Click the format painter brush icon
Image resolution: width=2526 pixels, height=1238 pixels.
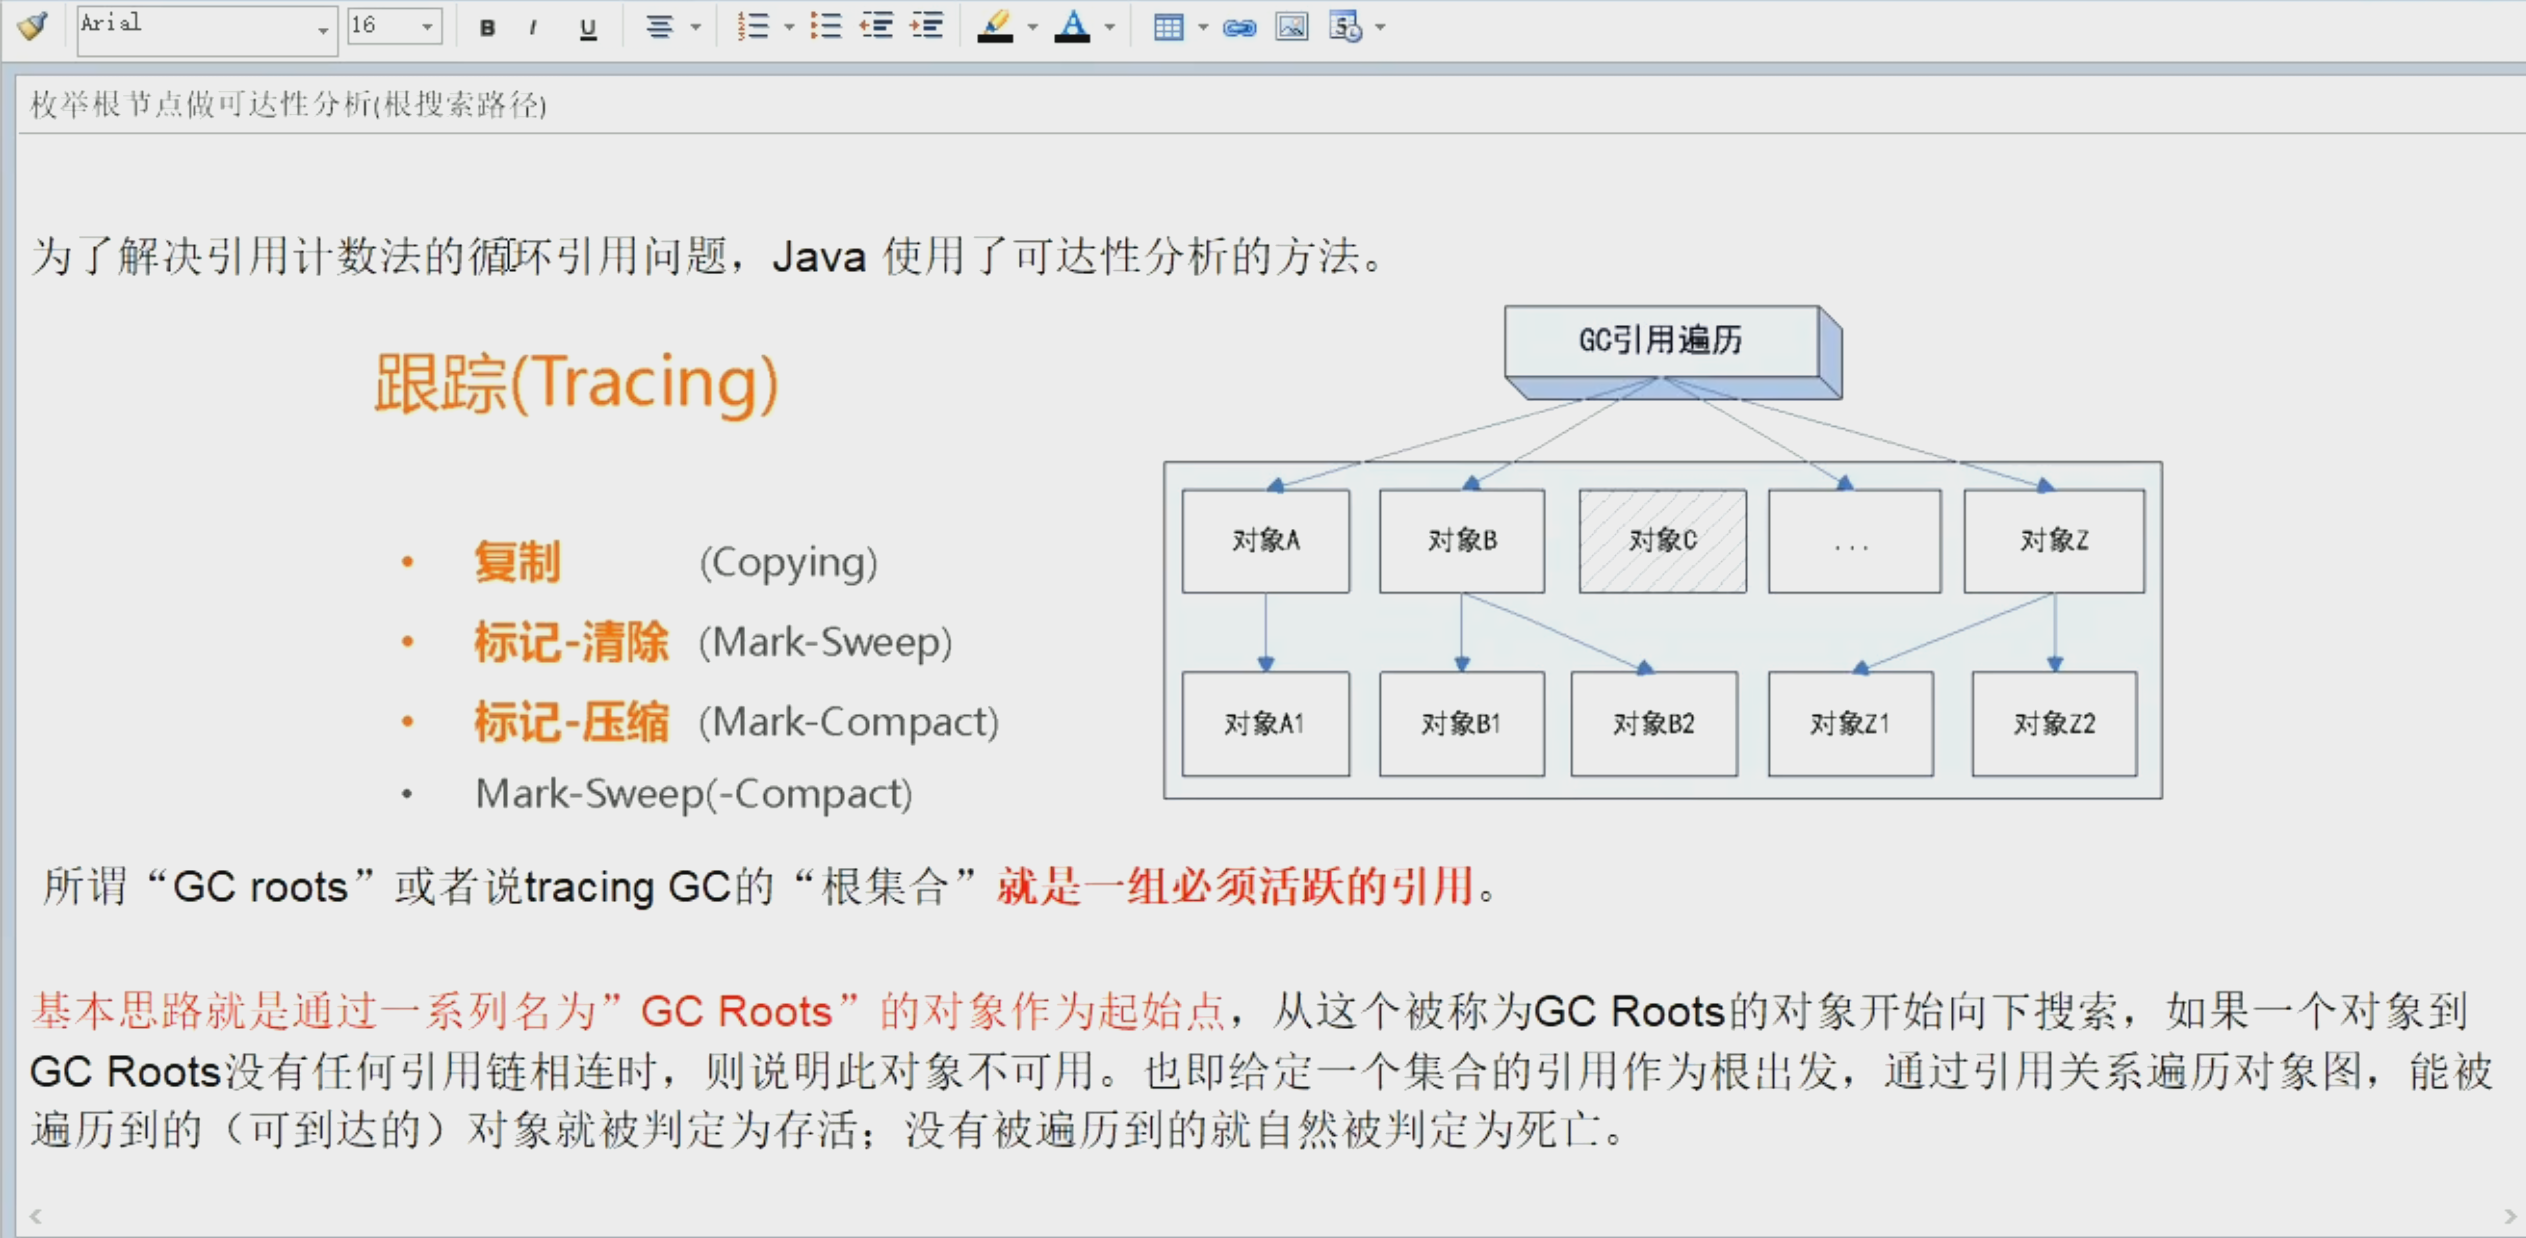click(32, 26)
